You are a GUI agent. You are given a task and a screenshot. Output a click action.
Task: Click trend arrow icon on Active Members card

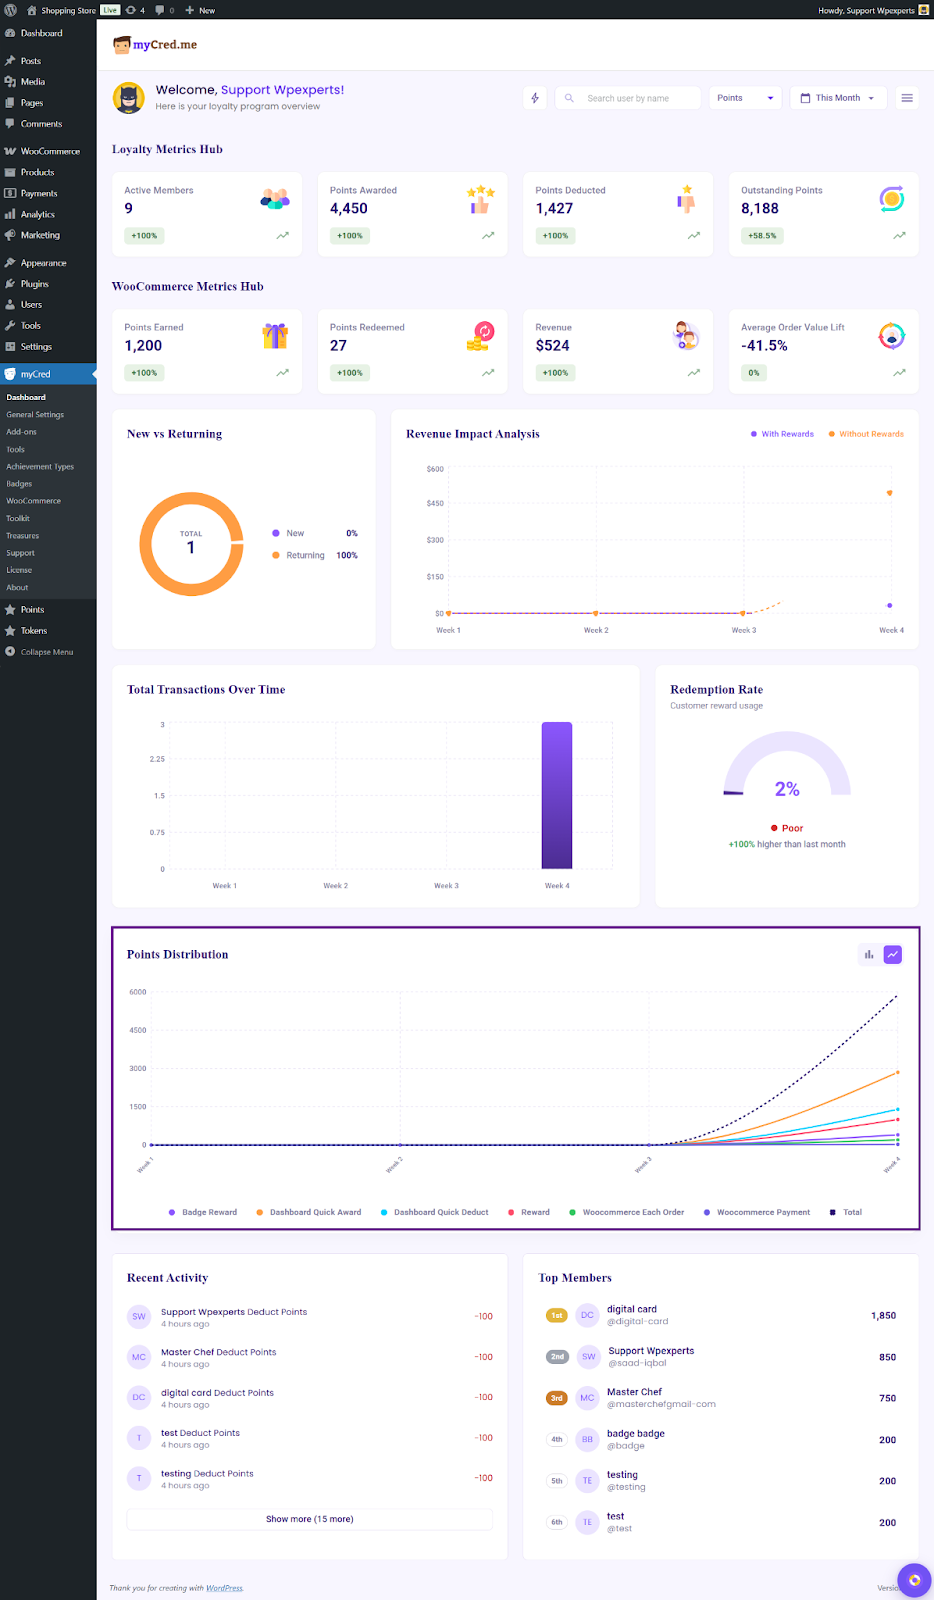click(x=283, y=236)
